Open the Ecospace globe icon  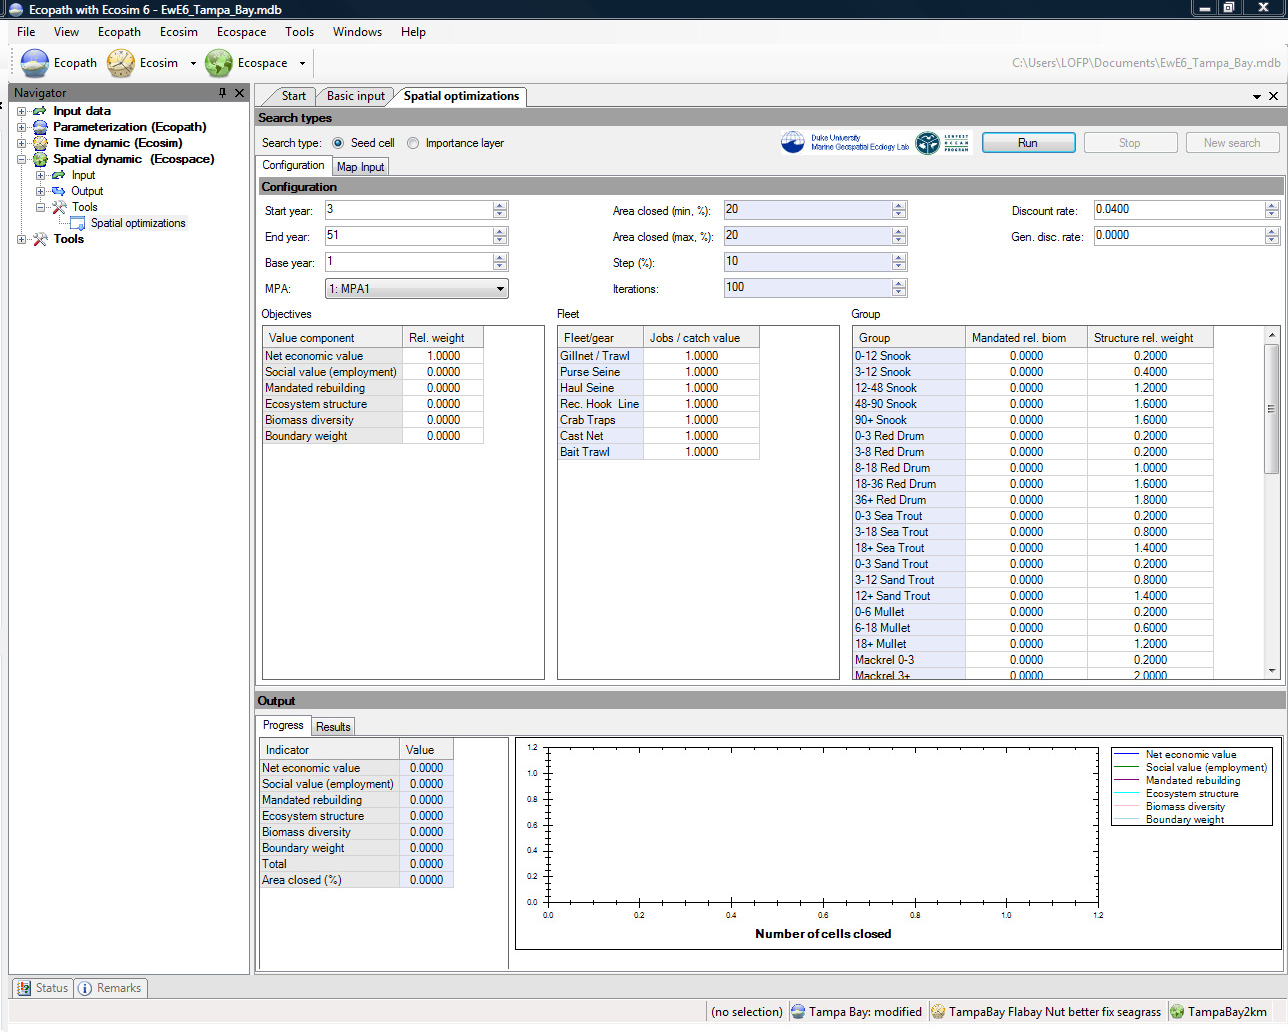pyautogui.click(x=219, y=63)
